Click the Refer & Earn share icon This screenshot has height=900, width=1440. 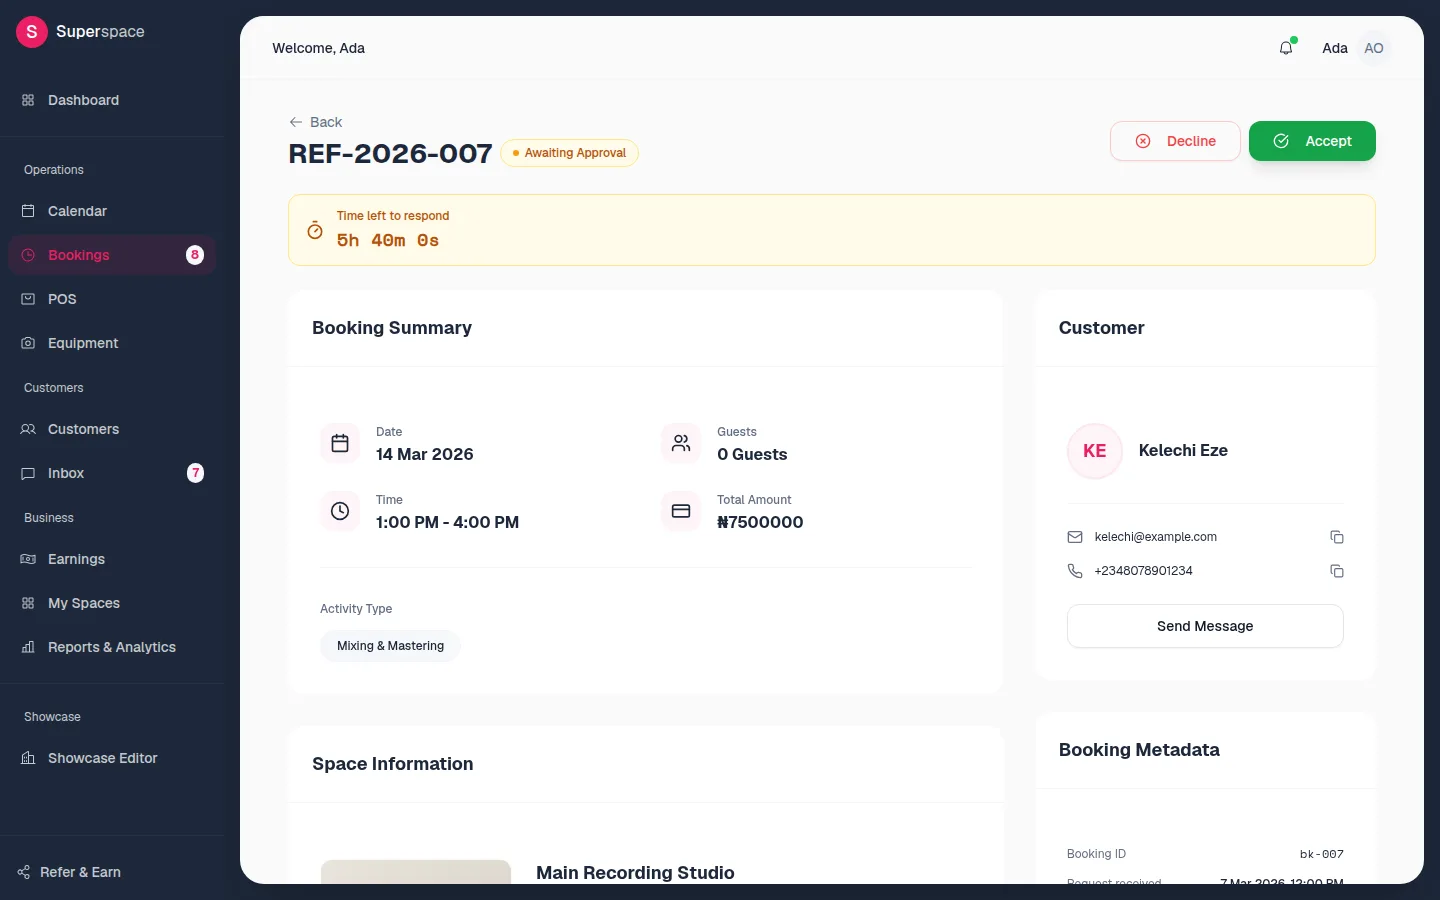(24, 872)
